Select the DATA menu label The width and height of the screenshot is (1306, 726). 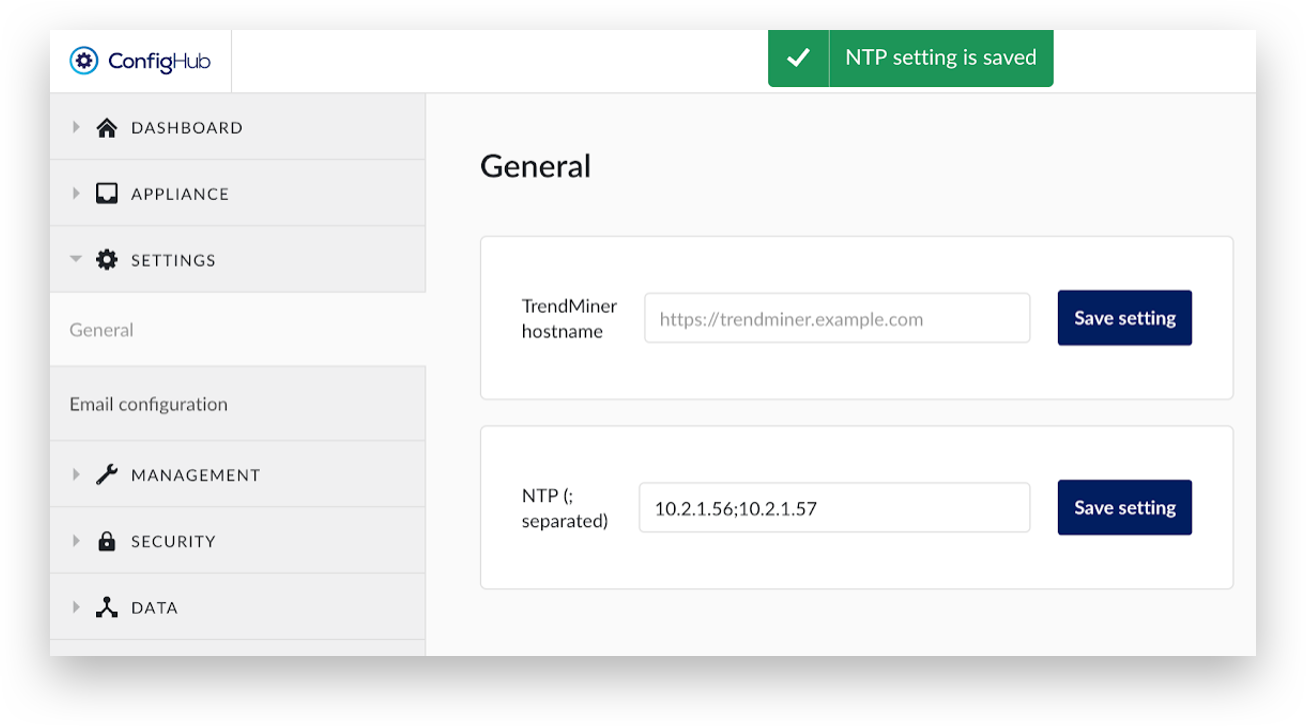click(154, 608)
